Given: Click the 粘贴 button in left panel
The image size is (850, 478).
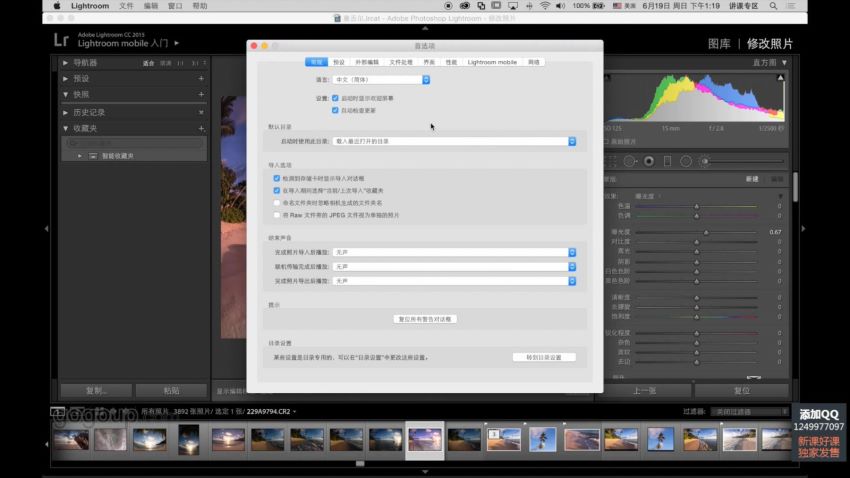Looking at the screenshot, I should pos(171,391).
